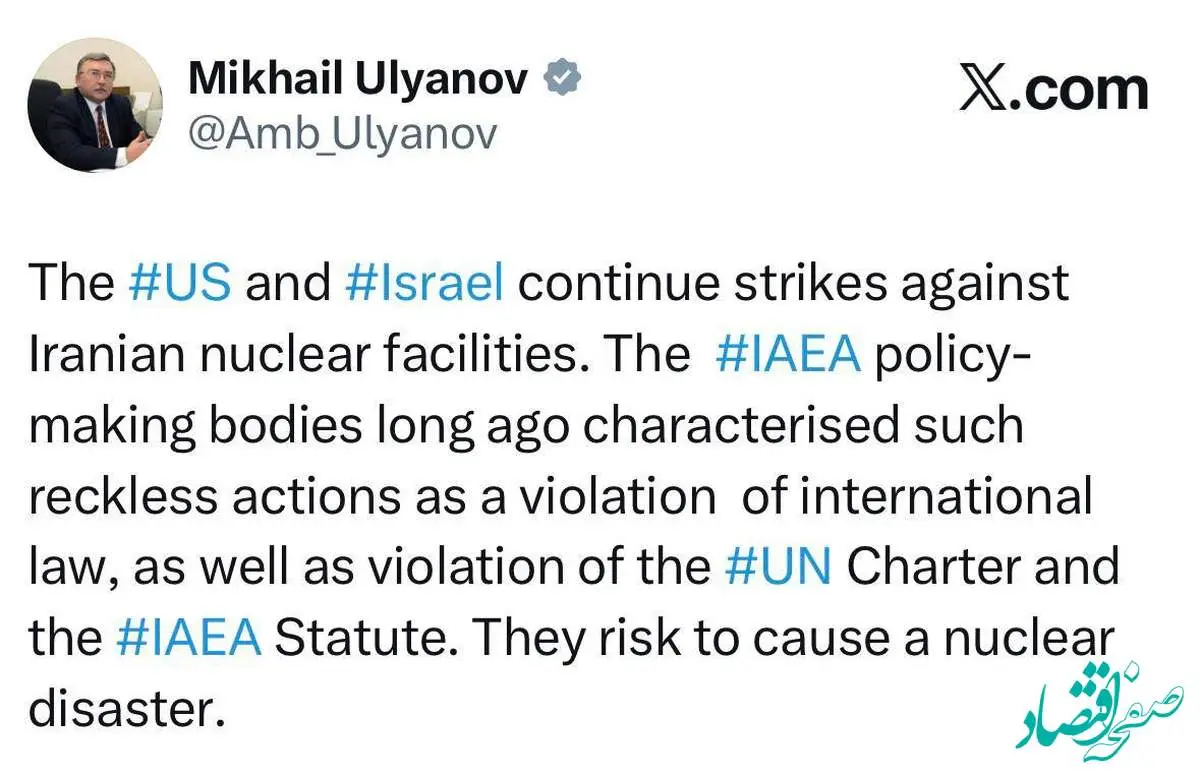Open the #IAEA hashtag before "policy-"
This screenshot has height=777, width=1200.
789,355
